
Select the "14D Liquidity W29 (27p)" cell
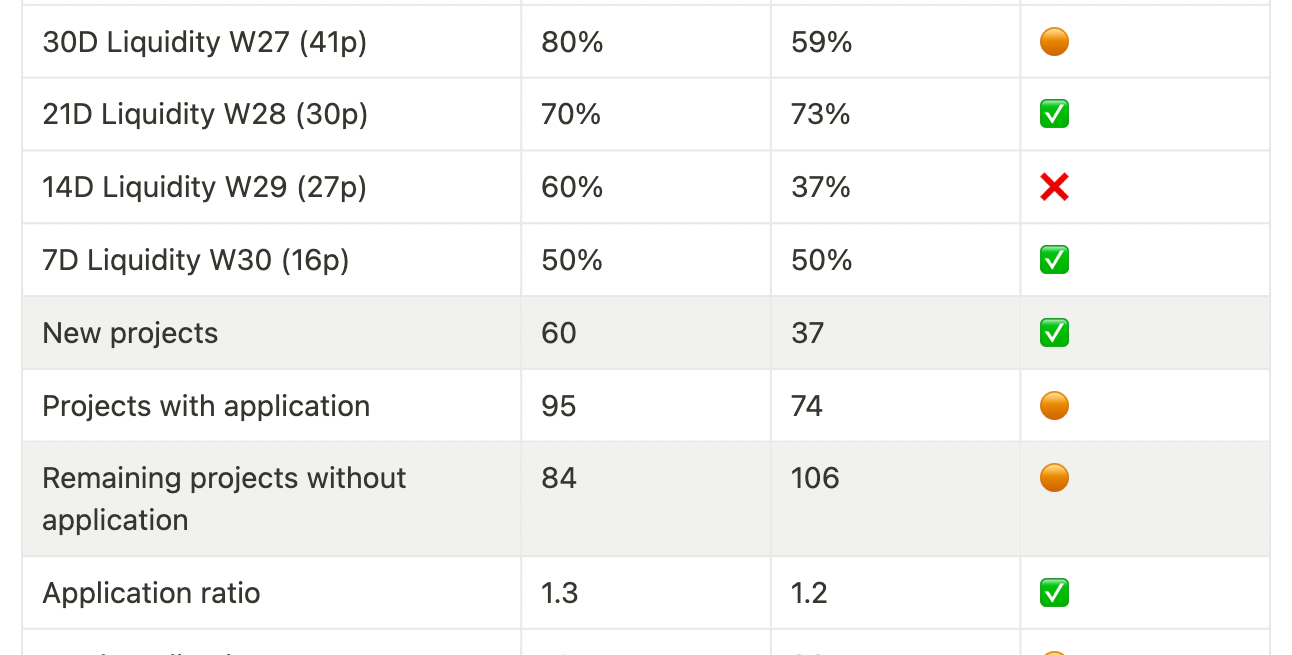(204, 187)
